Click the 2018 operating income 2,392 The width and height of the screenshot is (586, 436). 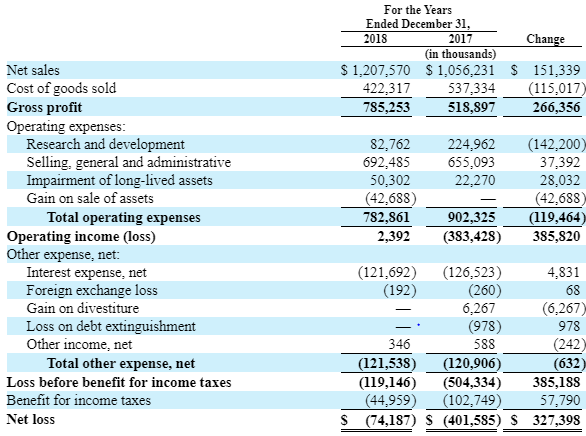point(394,236)
